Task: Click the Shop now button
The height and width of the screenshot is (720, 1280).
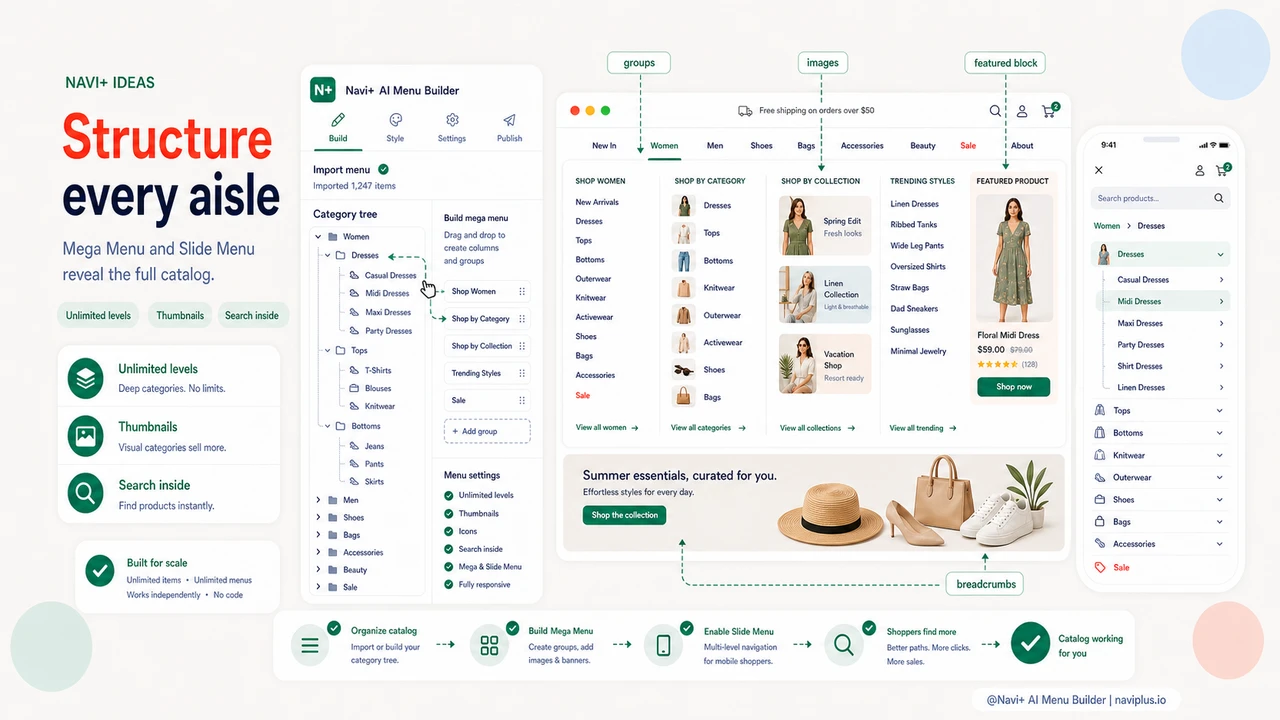Action: point(1014,387)
